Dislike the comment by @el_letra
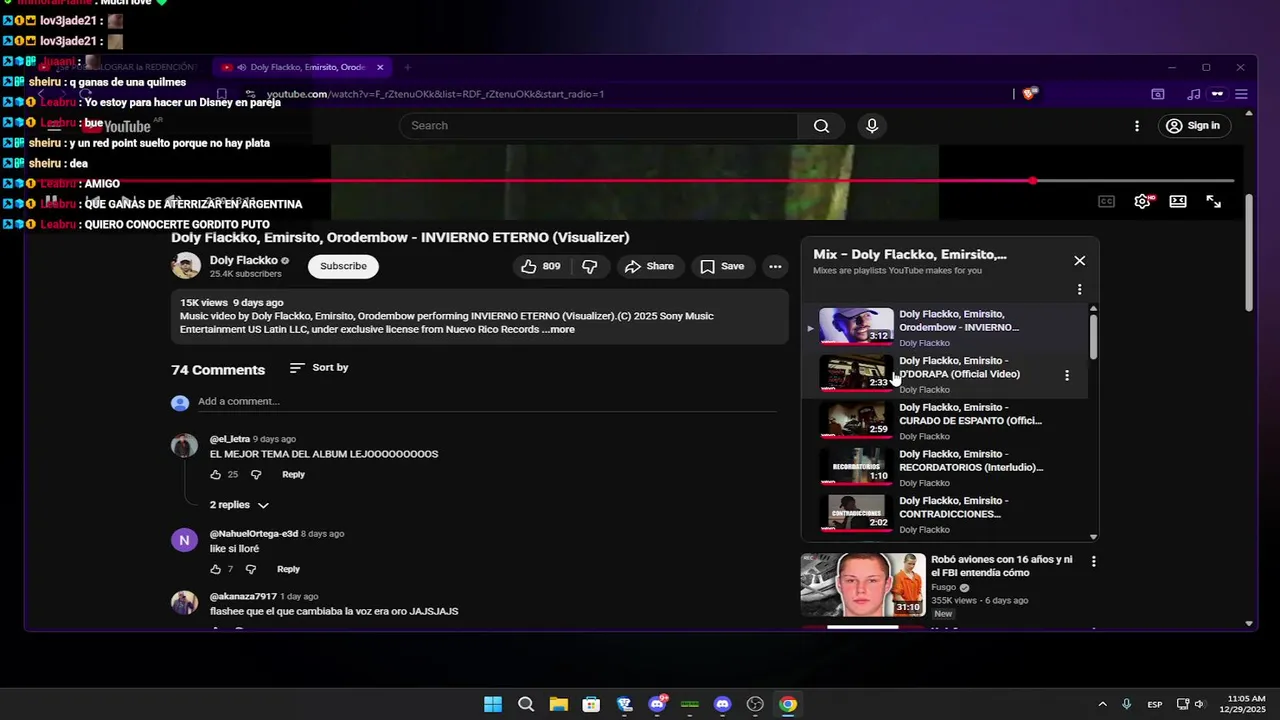Viewport: 1280px width, 720px height. click(256, 475)
